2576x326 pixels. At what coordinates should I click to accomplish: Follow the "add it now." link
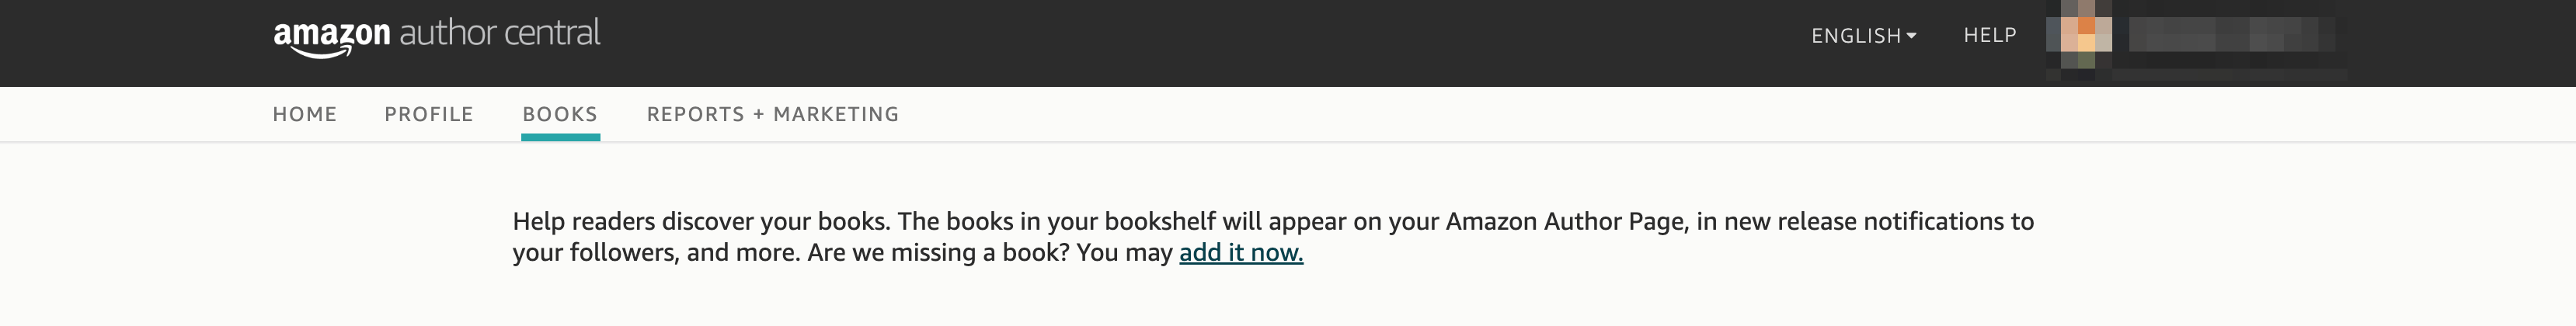click(x=1241, y=253)
